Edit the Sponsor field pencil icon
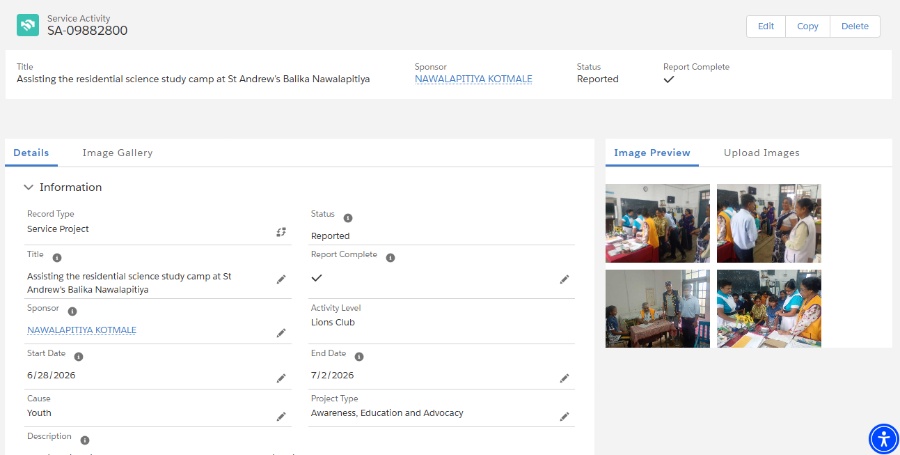 coord(281,333)
